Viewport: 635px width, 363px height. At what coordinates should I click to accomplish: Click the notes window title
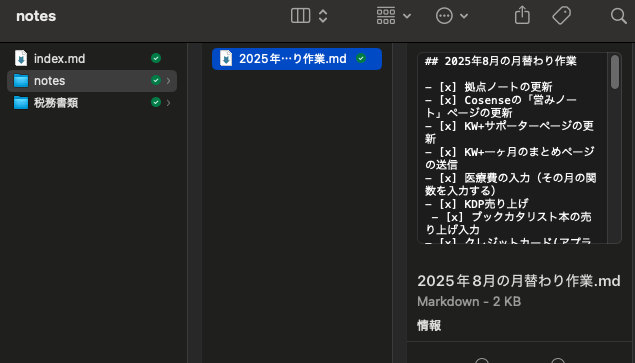coord(36,16)
